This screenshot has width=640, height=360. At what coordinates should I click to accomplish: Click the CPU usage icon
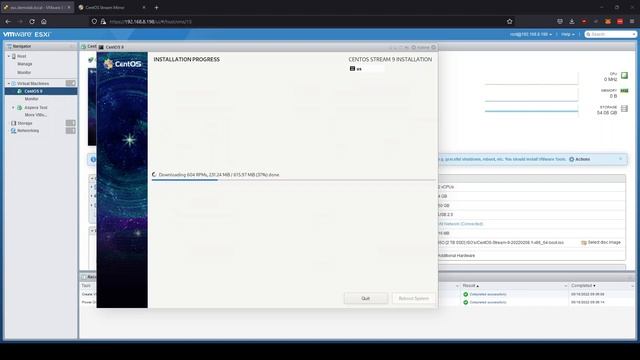624,76
